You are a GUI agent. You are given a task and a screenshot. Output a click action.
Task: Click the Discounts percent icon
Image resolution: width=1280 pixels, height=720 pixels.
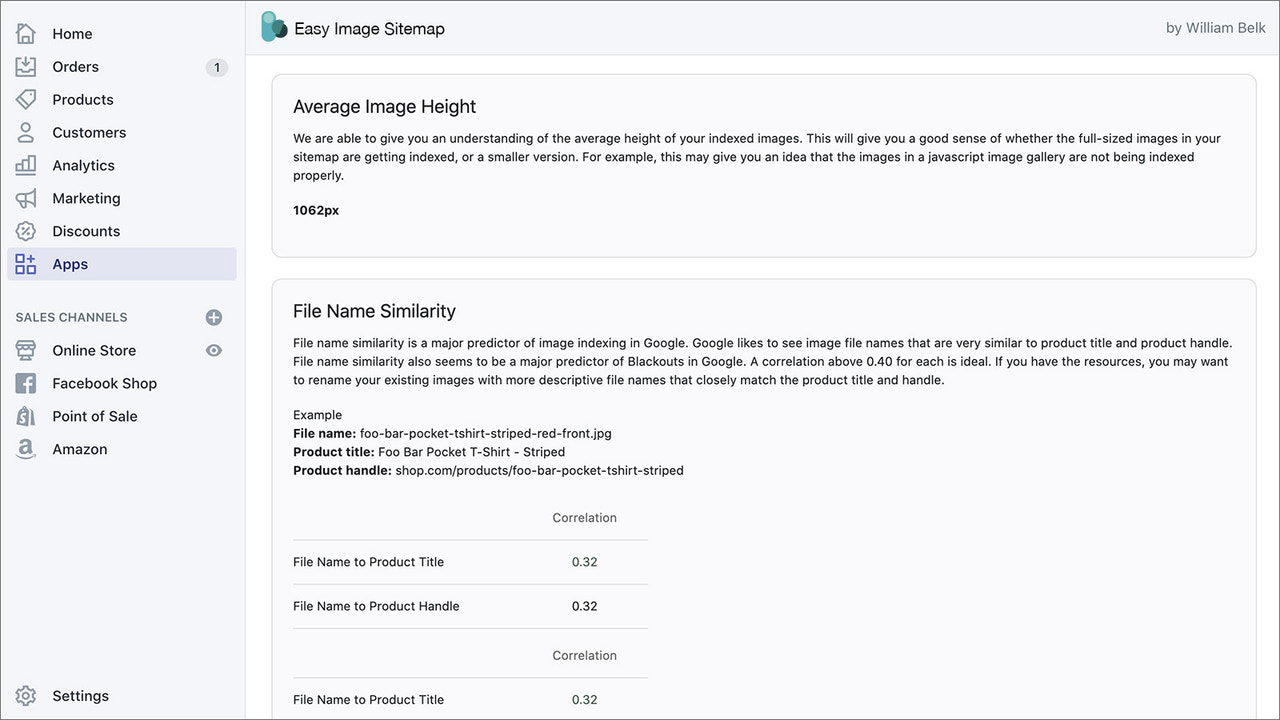[x=25, y=231]
